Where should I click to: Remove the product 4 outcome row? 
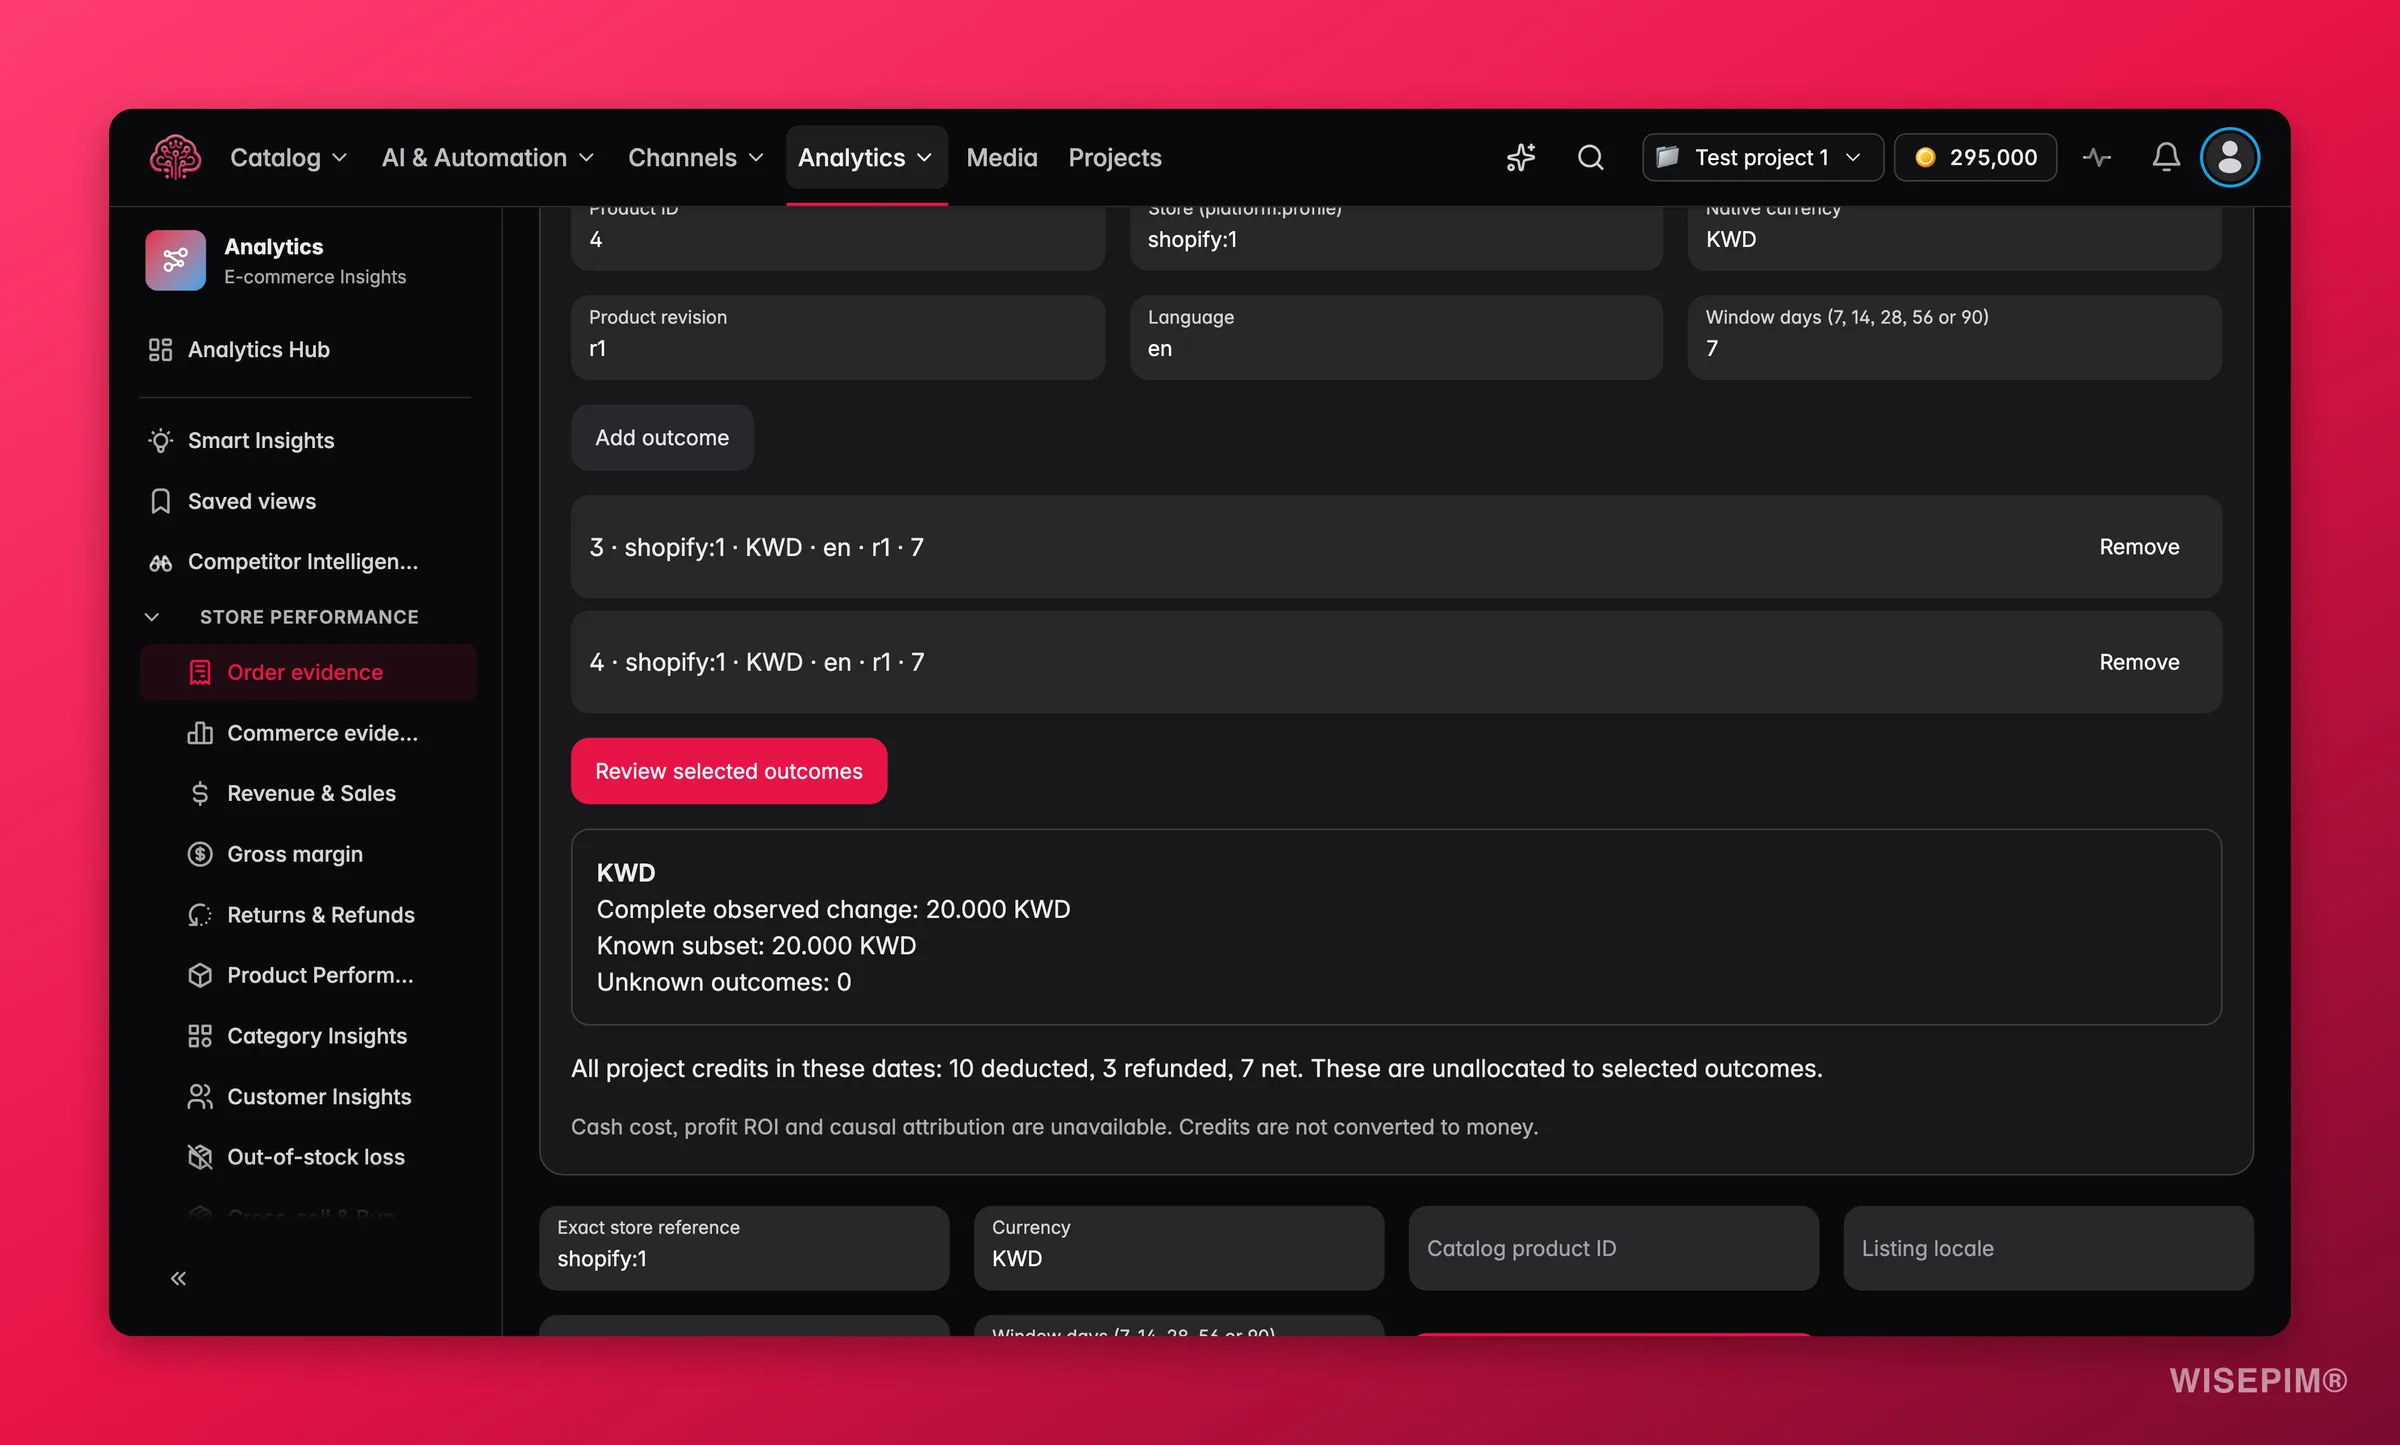[2139, 662]
